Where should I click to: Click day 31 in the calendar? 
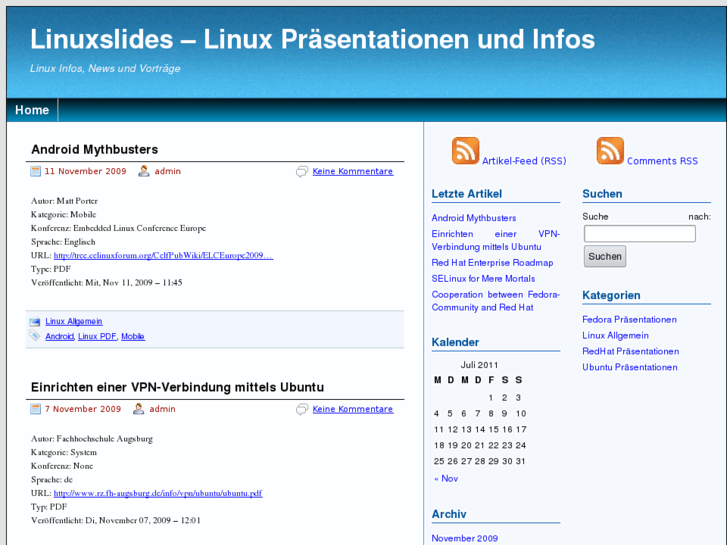(520, 462)
